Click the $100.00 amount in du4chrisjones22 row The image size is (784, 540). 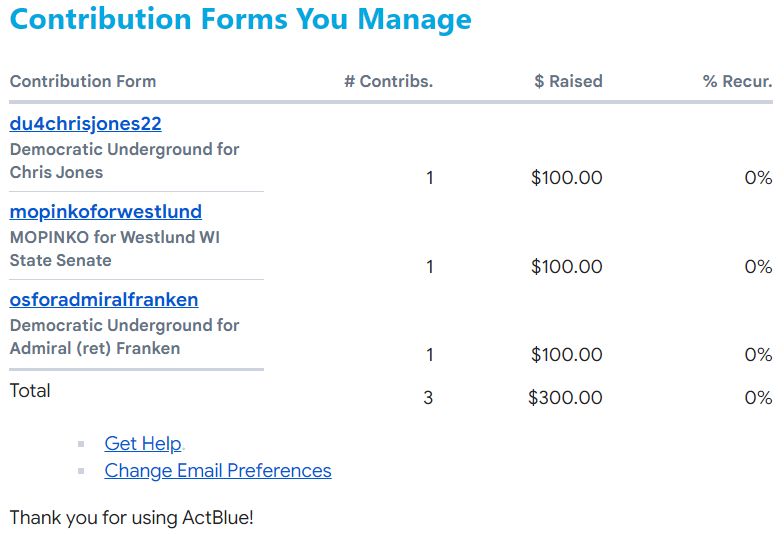566,179
